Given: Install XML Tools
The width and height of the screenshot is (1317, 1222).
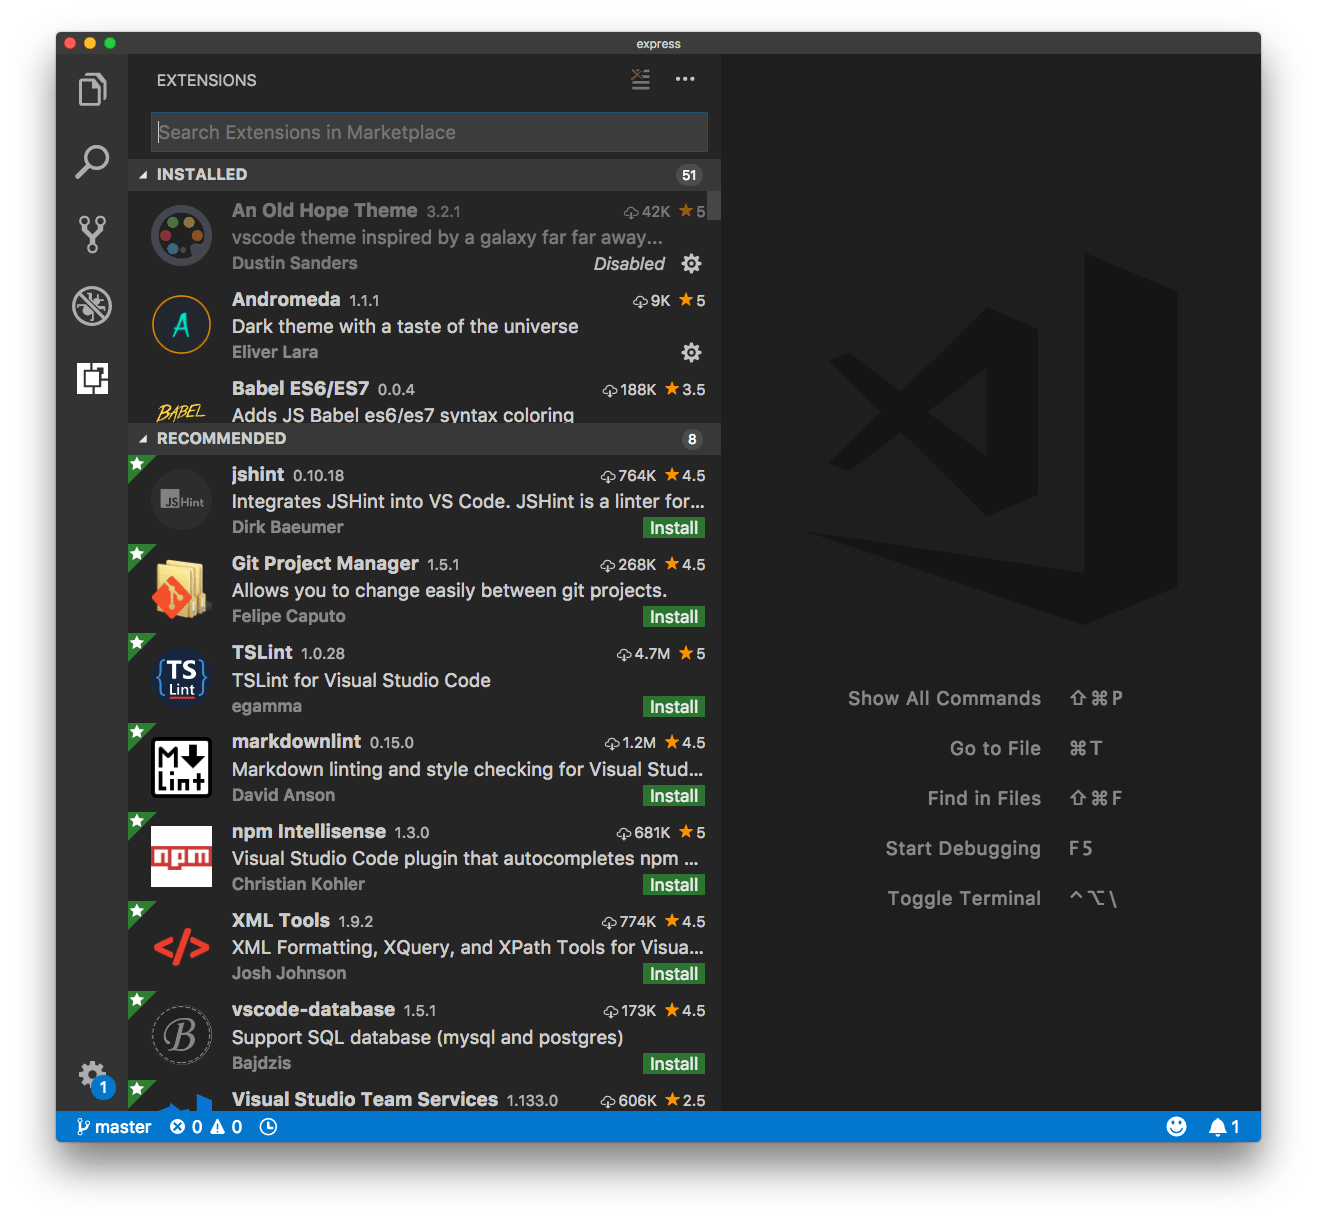Looking at the screenshot, I should point(674,974).
